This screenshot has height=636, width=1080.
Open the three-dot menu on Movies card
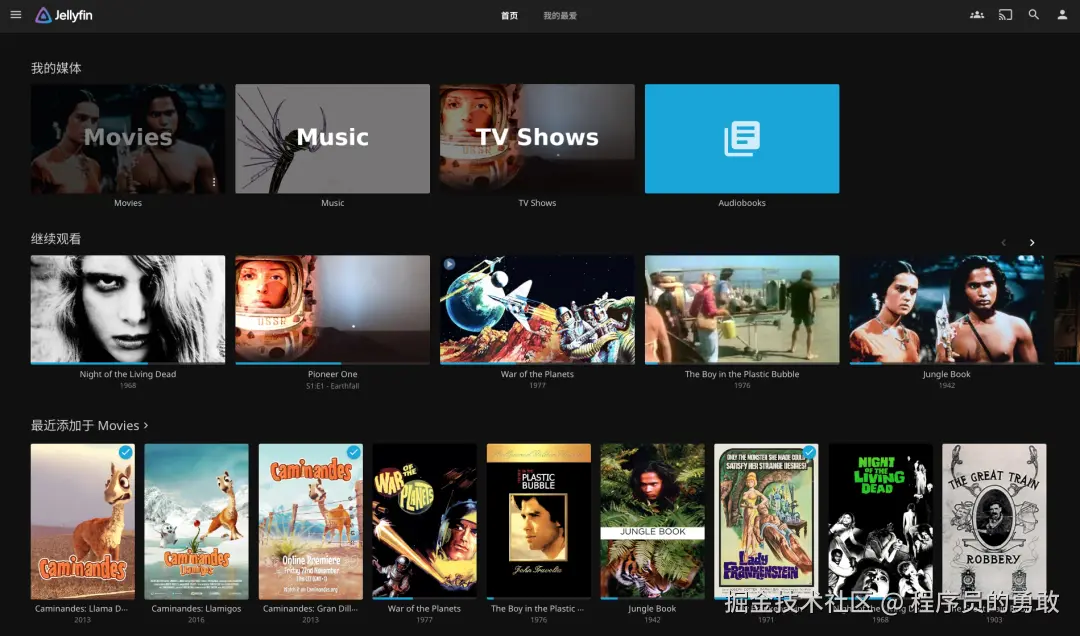(x=214, y=182)
